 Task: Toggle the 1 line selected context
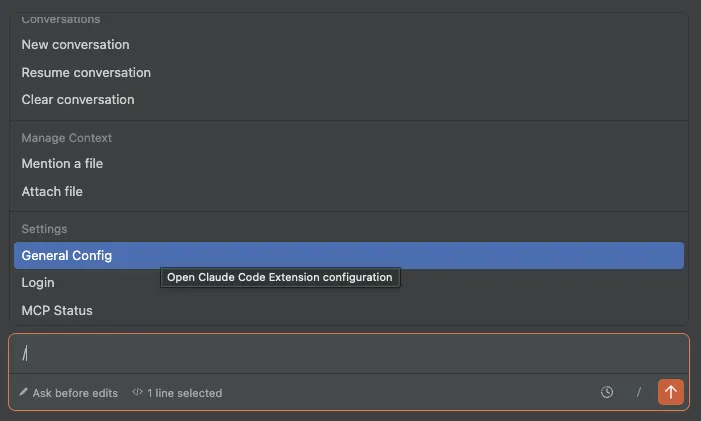point(184,393)
